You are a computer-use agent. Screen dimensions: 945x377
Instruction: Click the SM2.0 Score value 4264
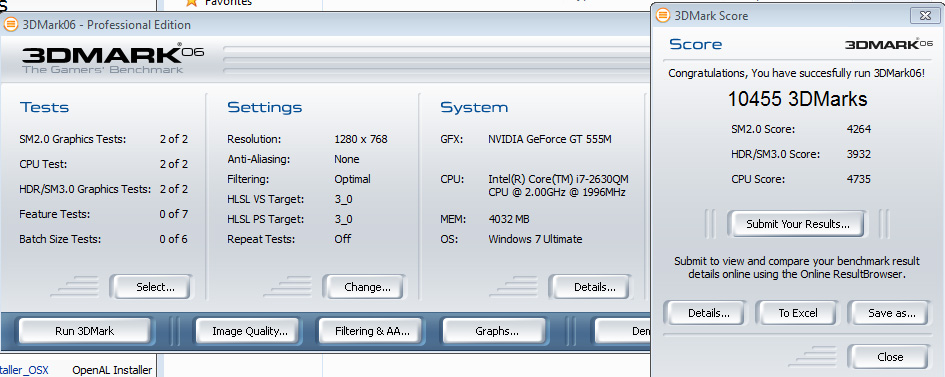tap(859, 129)
